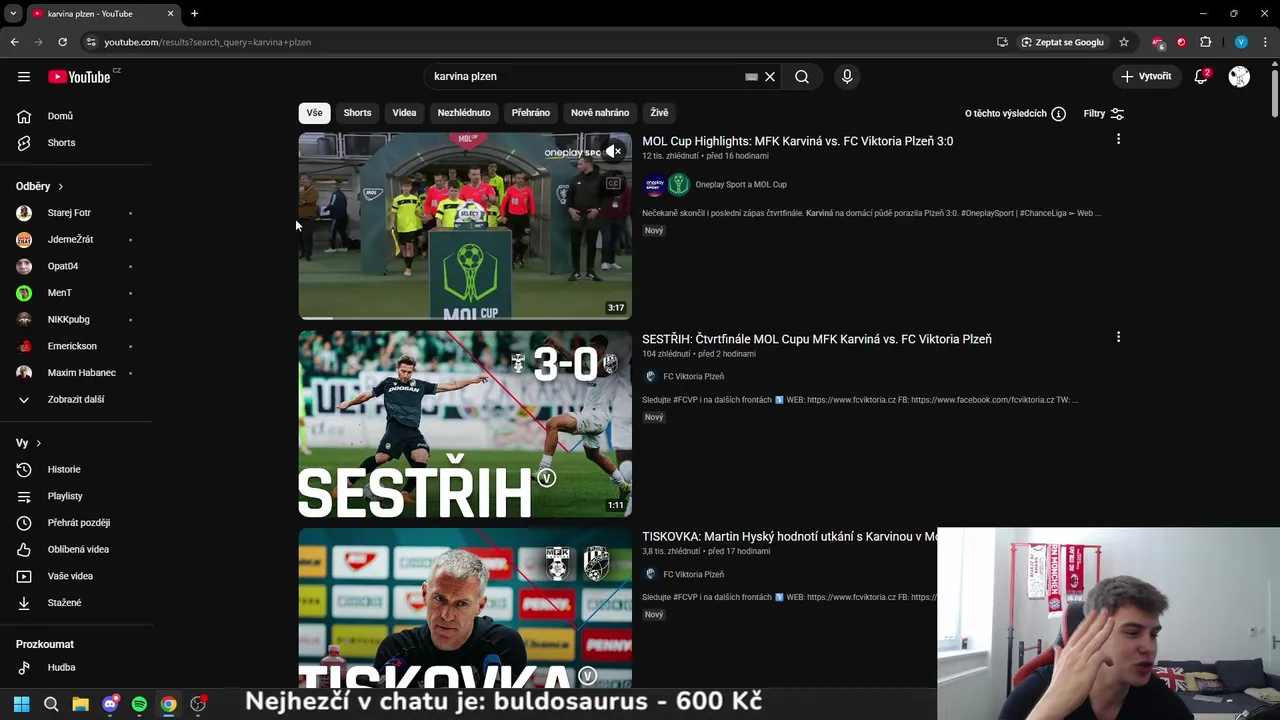Open Spotify from taskbar
The height and width of the screenshot is (720, 1280).
(139, 704)
